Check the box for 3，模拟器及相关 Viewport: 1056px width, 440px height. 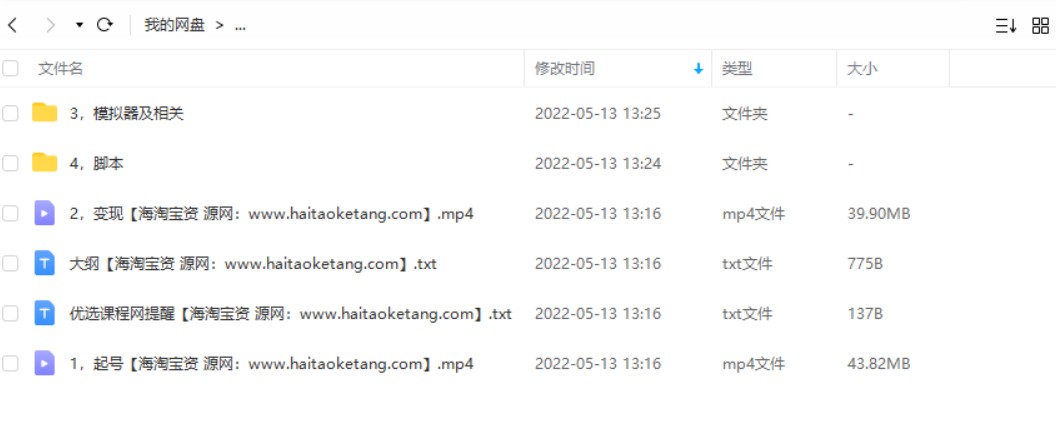(x=10, y=113)
